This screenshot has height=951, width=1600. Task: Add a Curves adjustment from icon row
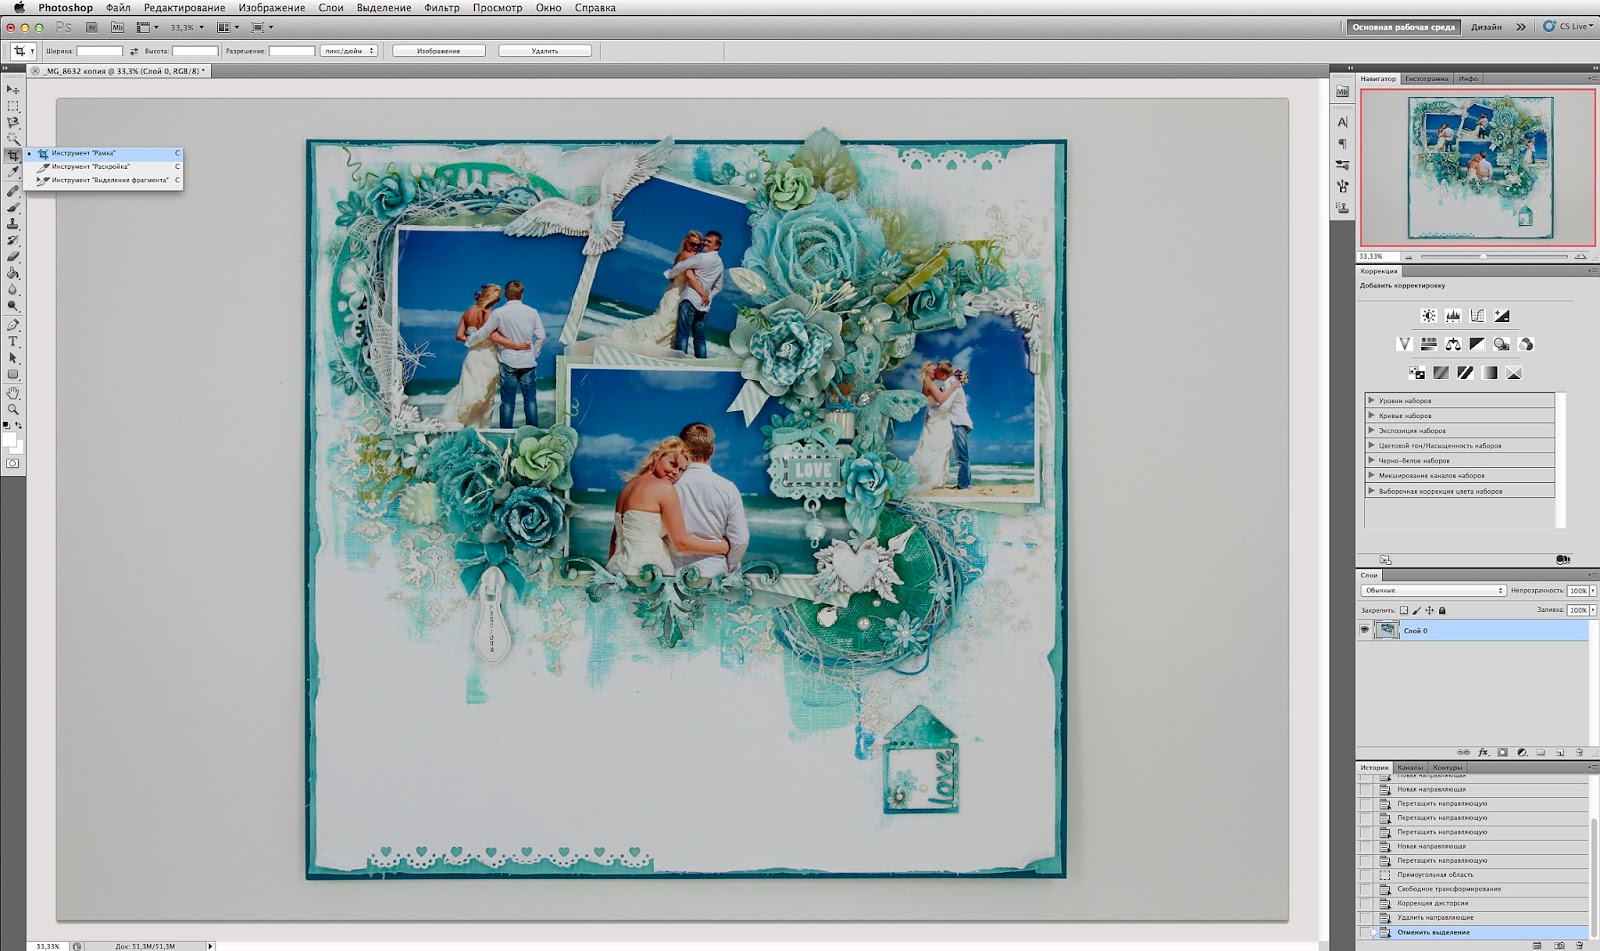(x=1477, y=316)
